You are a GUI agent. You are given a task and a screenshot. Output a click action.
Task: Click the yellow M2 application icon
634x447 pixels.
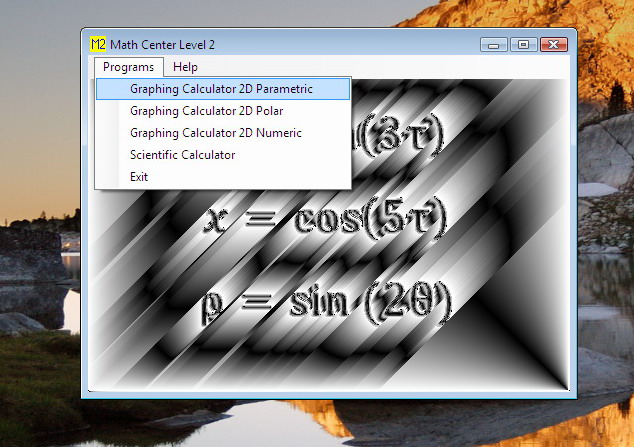point(98,44)
